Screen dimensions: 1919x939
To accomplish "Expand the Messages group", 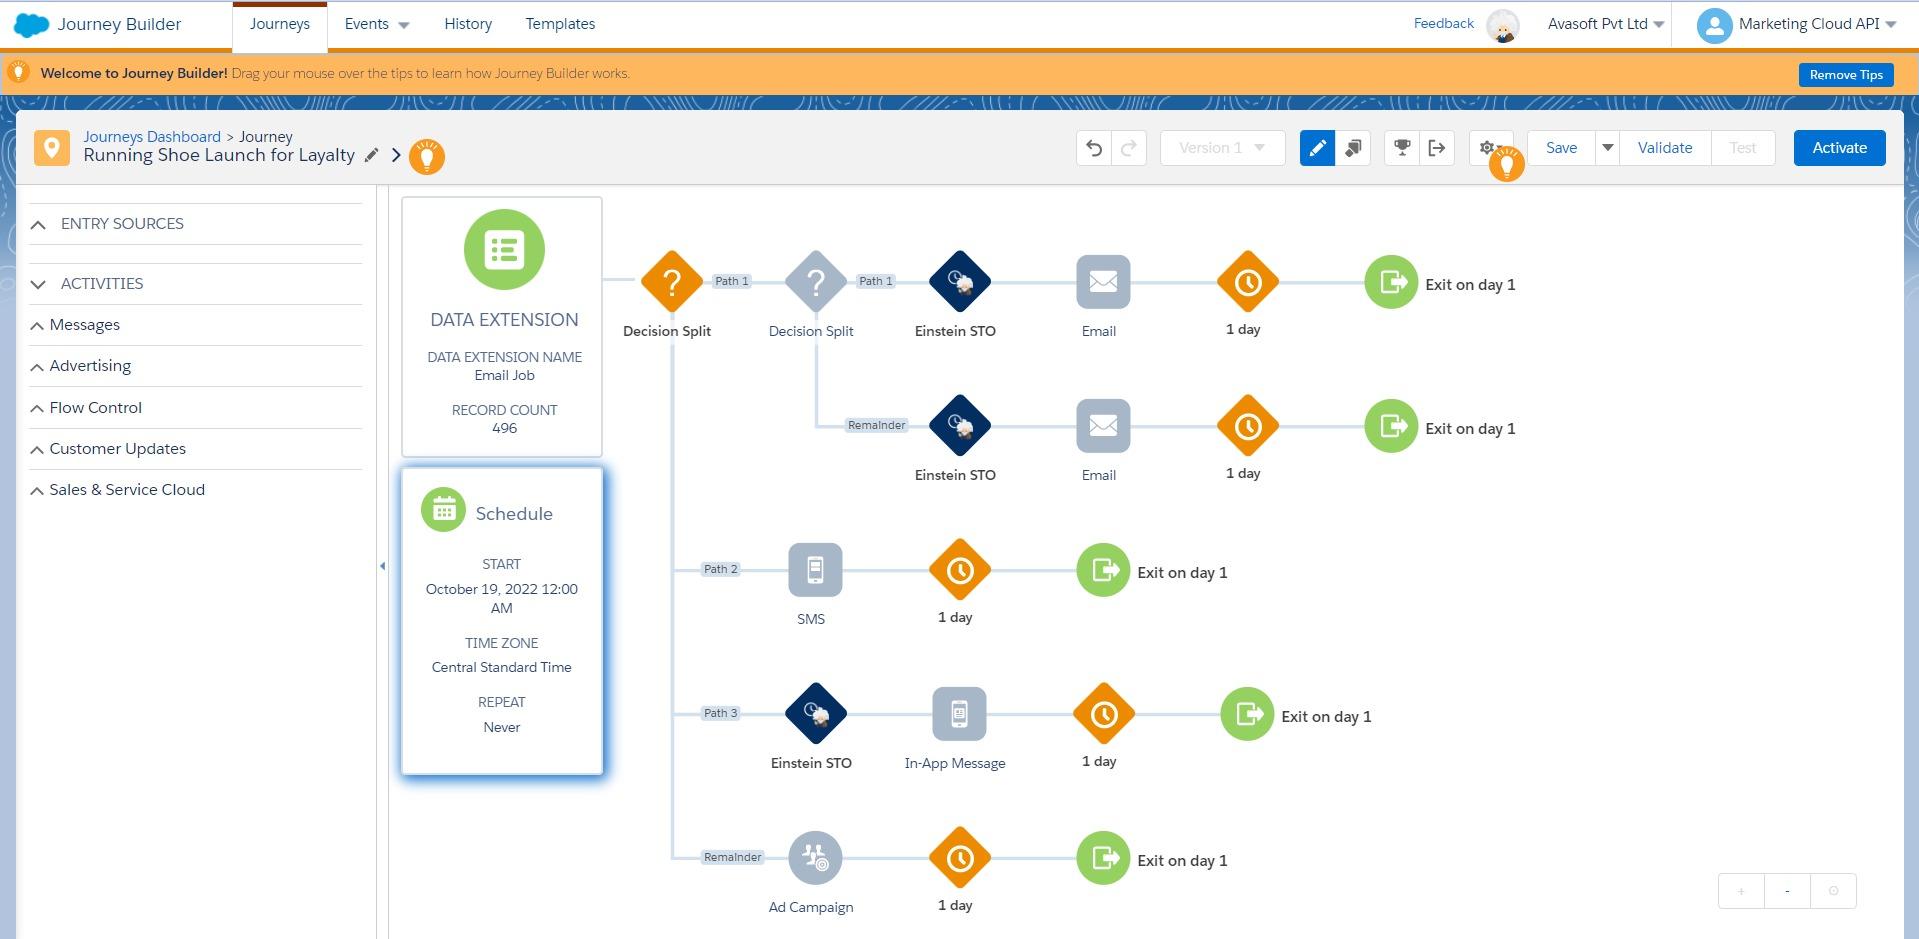I will [x=37, y=326].
